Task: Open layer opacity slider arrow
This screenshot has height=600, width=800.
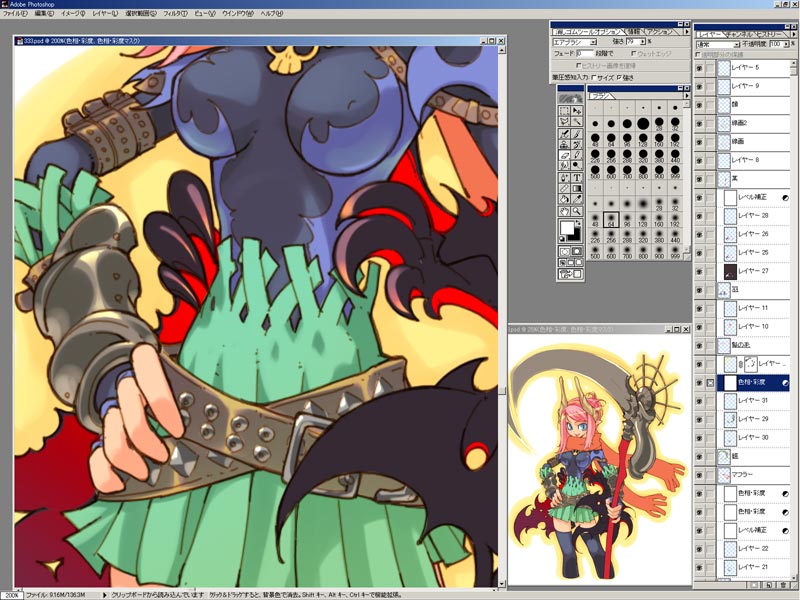Action: [785, 44]
